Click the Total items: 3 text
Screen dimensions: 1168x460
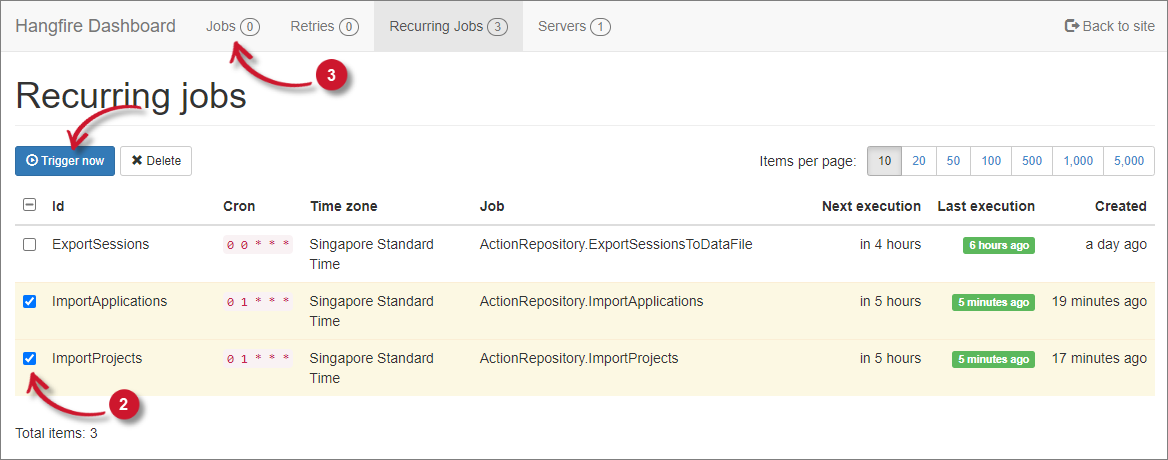point(57,433)
